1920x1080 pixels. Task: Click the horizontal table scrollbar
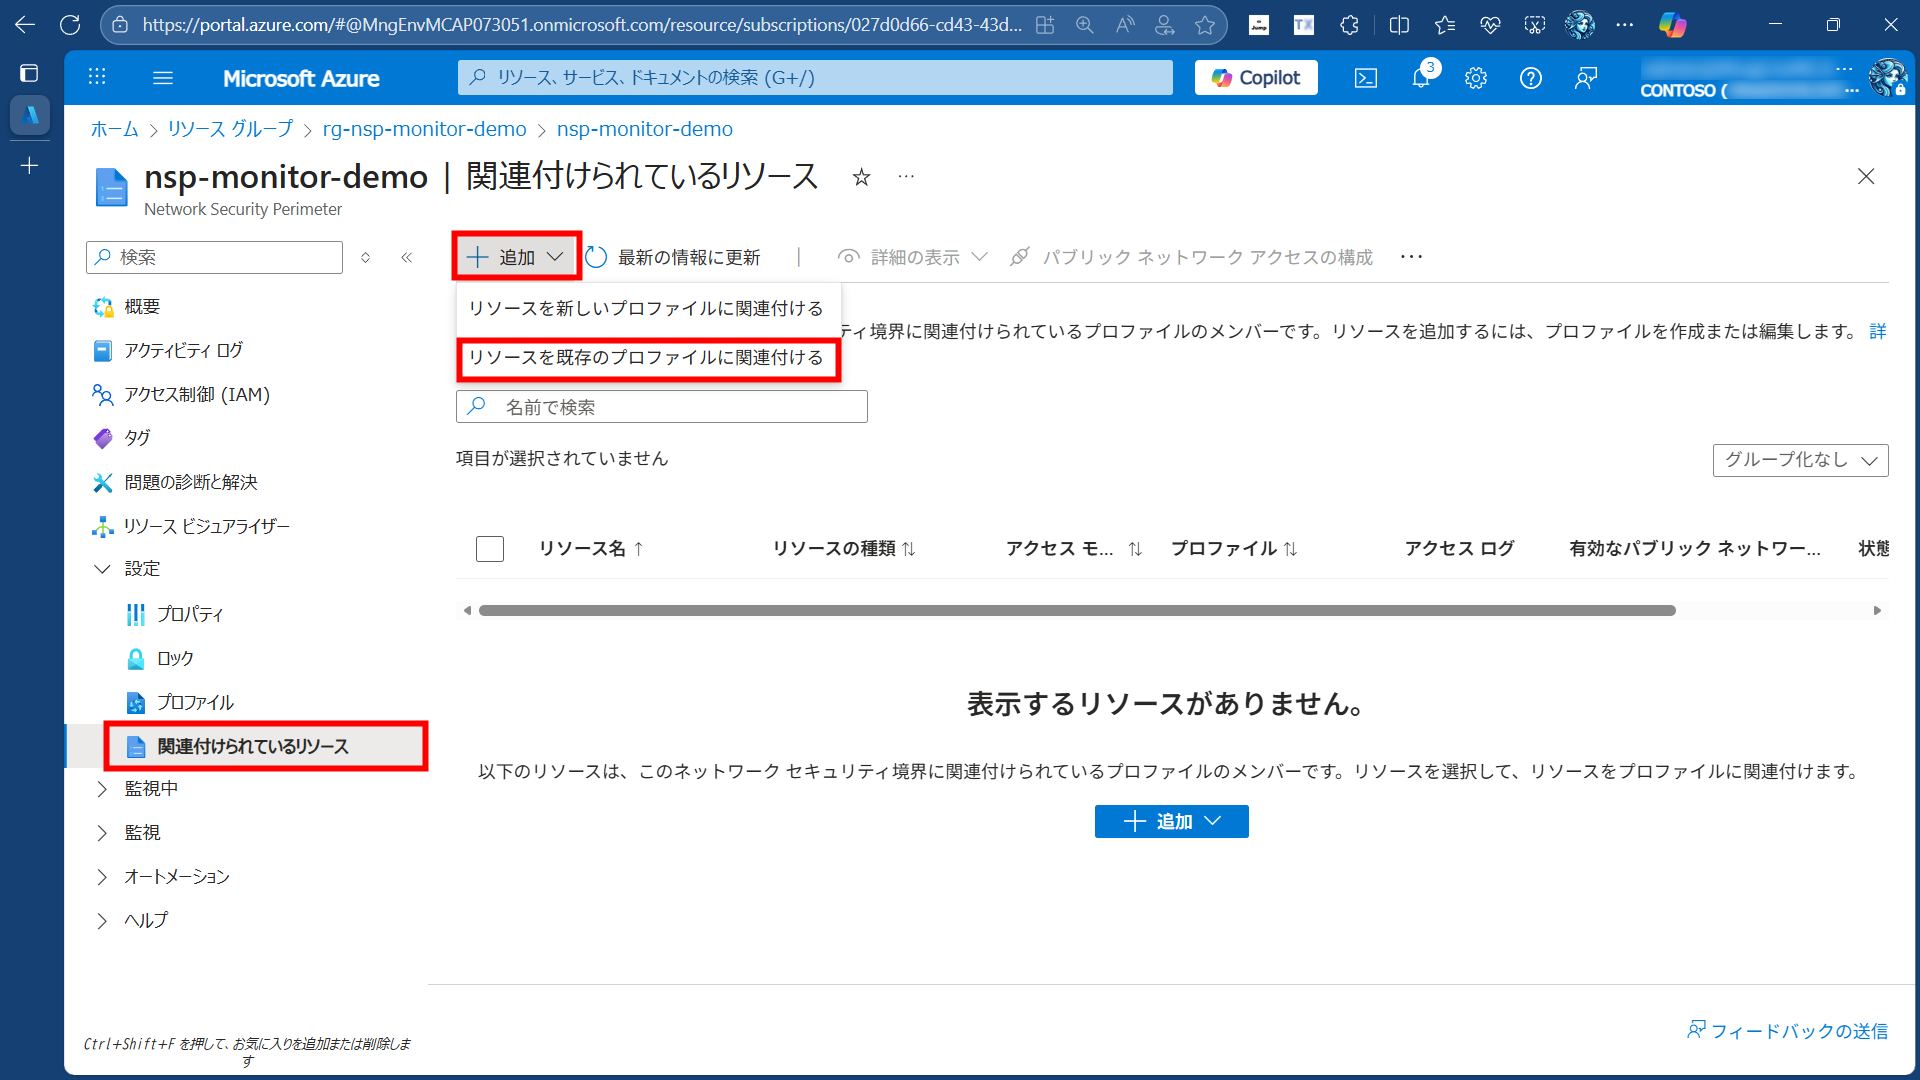[x=1076, y=610]
